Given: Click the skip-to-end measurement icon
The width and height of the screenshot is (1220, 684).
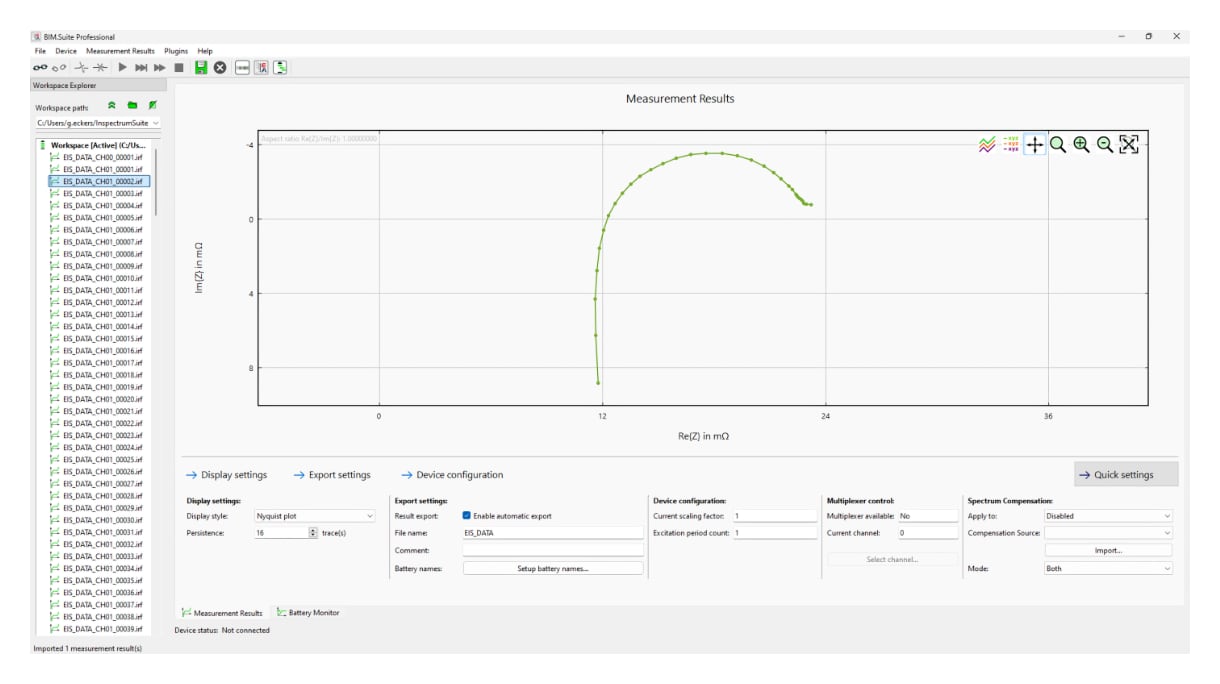Looking at the screenshot, I should (x=141, y=67).
